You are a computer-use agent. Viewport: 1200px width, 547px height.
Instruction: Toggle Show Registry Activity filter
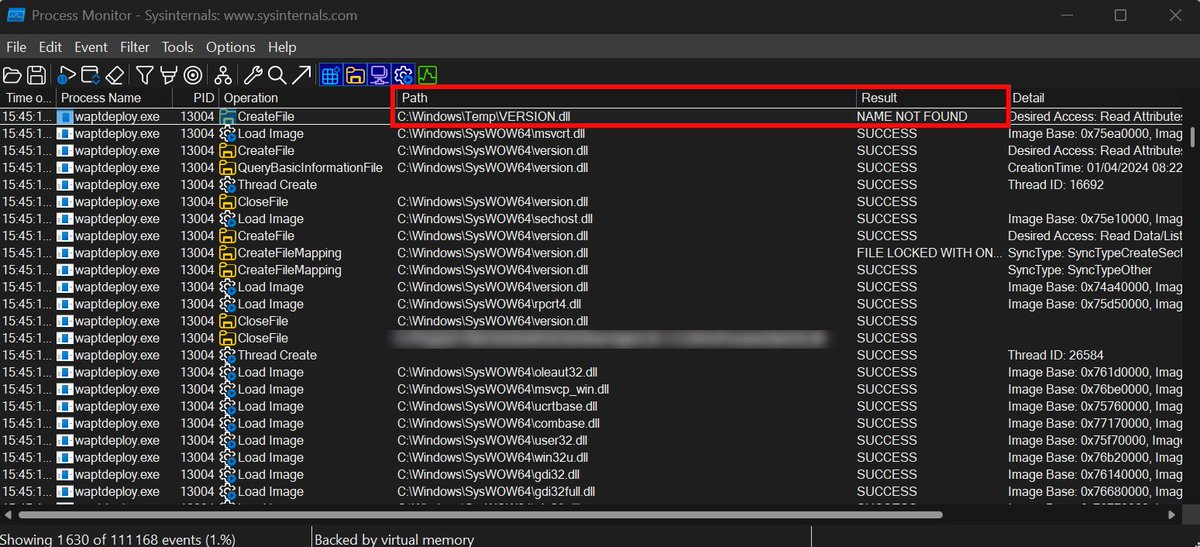(331, 75)
